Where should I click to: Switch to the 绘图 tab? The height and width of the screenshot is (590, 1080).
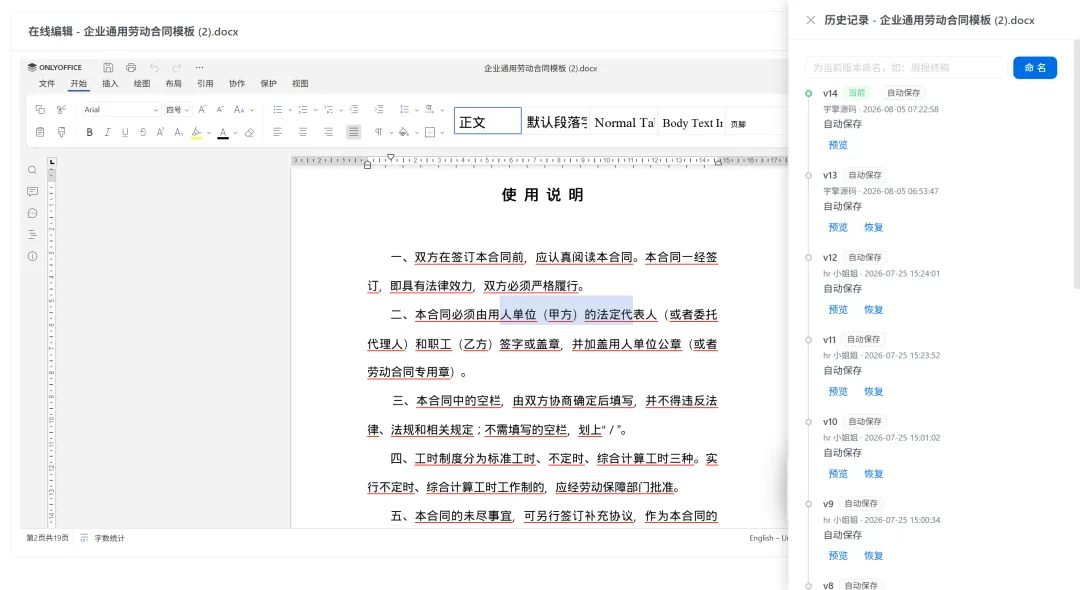142,83
